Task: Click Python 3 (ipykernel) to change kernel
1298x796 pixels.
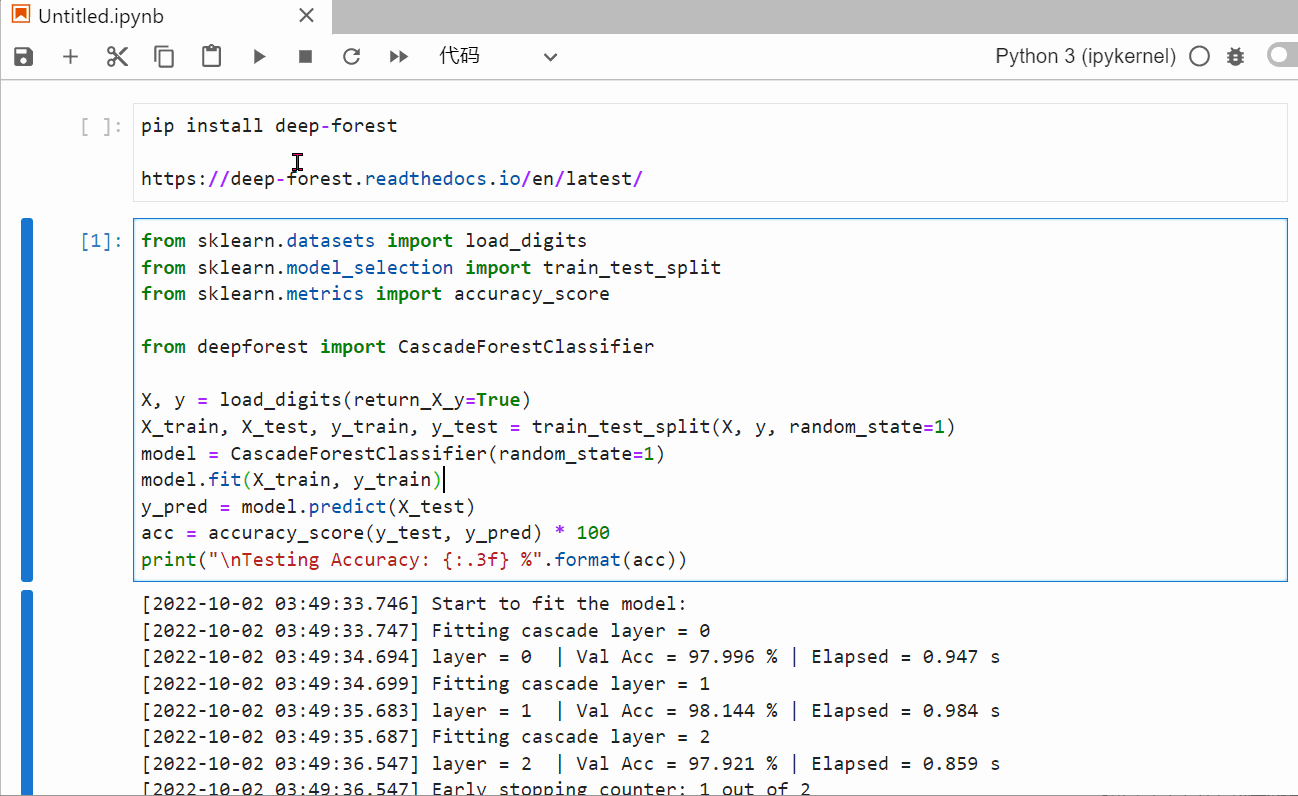Action: (1083, 56)
